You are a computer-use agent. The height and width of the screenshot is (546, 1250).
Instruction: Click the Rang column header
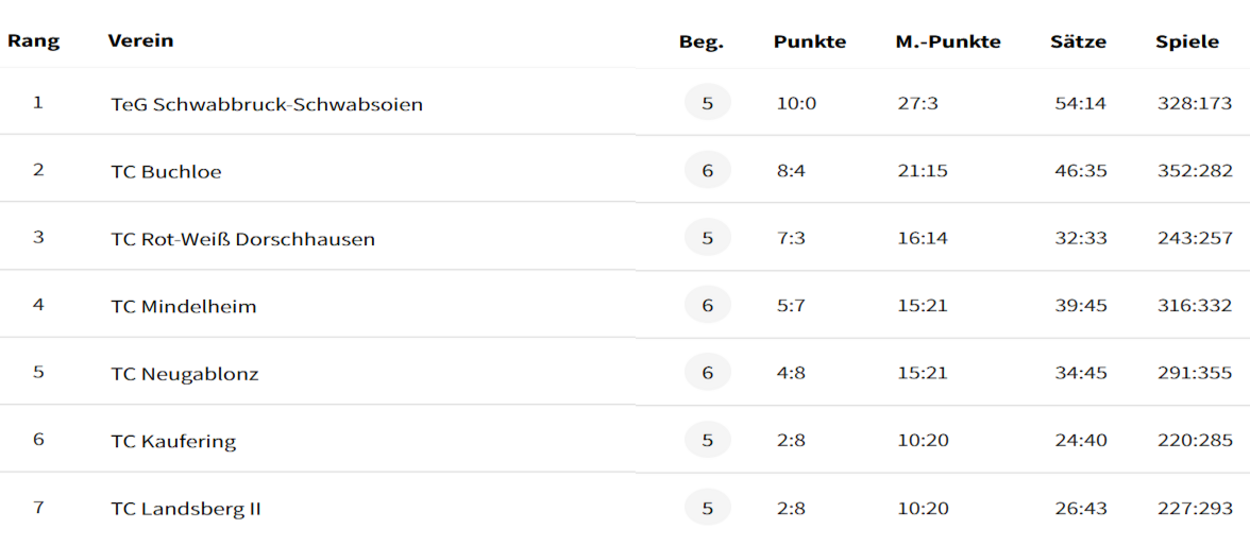pyautogui.click(x=34, y=41)
